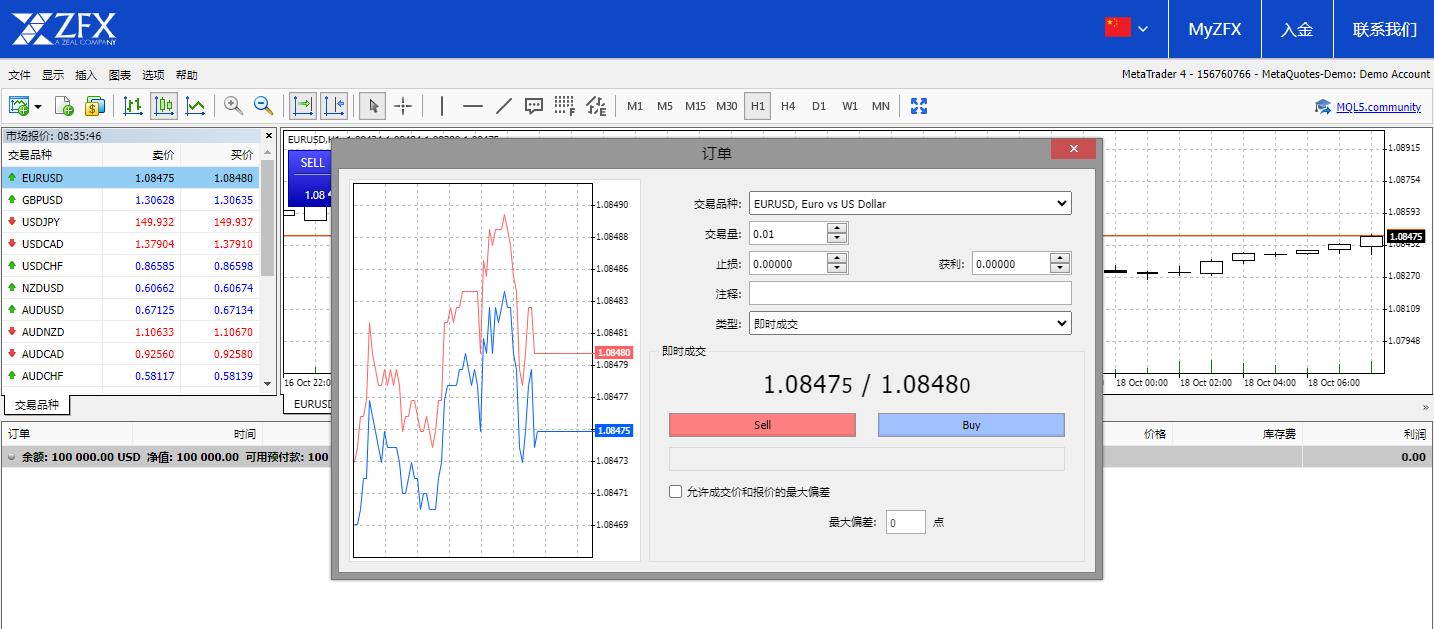Open the 帮助 menu
1434x629 pixels.
pos(186,75)
